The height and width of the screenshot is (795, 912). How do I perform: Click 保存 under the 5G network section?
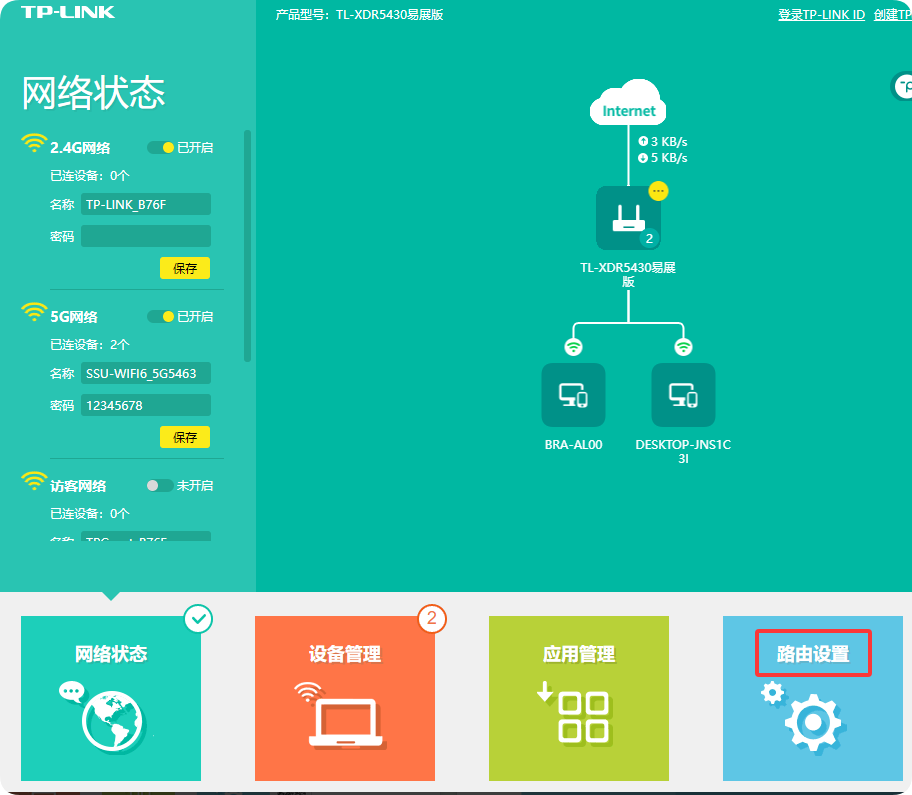point(185,437)
